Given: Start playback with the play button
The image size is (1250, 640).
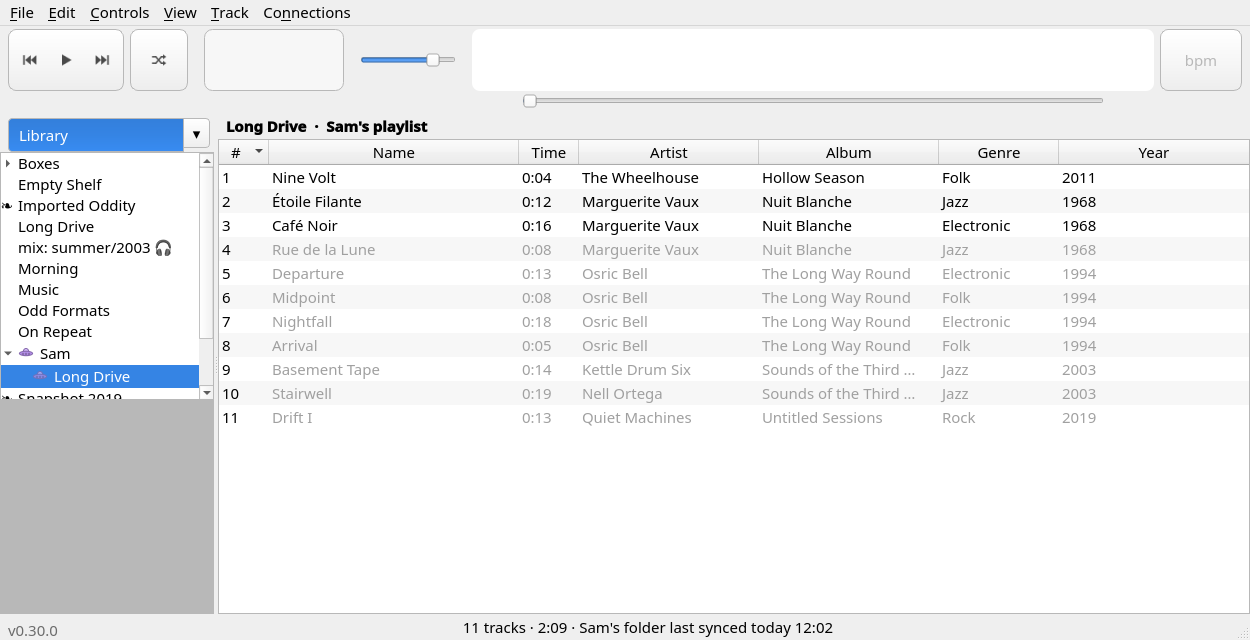Looking at the screenshot, I should tap(66, 60).
